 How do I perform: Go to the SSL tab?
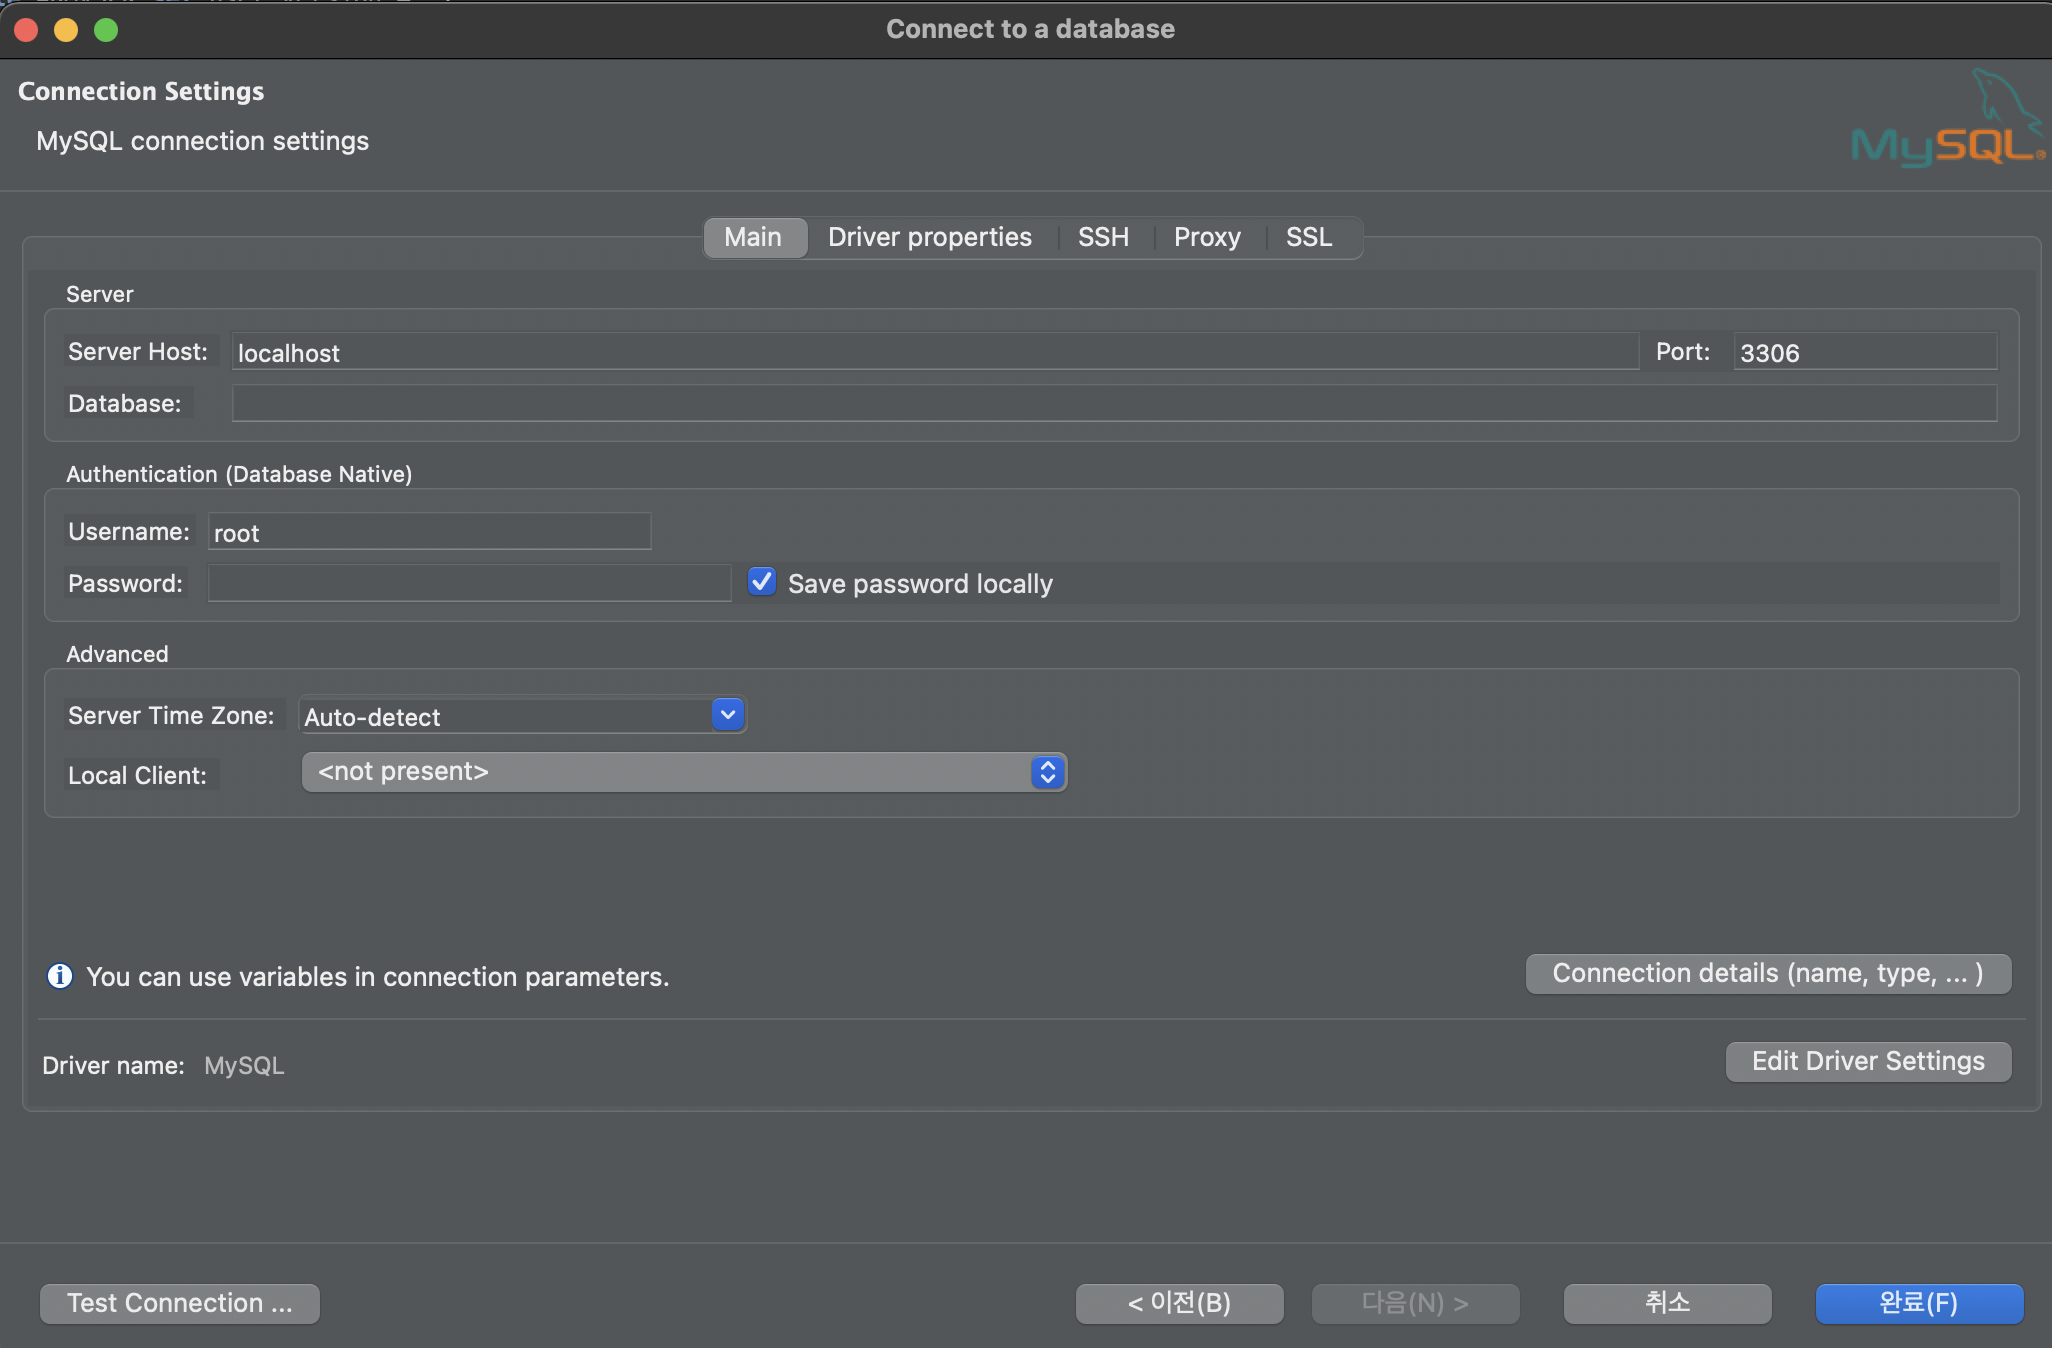point(1308,237)
